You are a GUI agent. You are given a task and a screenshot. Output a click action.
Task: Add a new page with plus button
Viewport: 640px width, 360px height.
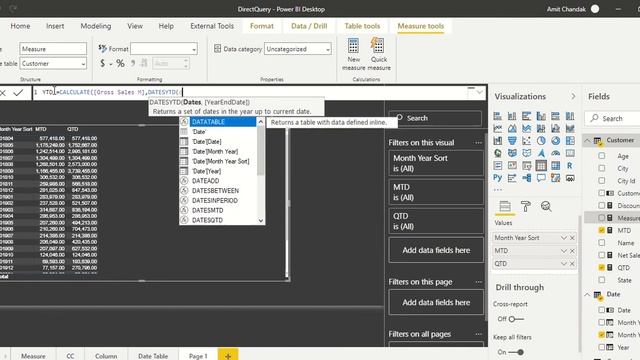pos(228,356)
